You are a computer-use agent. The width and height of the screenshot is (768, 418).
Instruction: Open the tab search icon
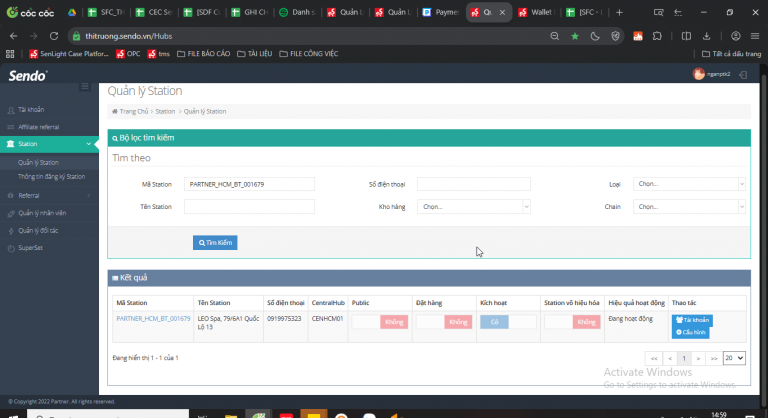[x=658, y=12]
